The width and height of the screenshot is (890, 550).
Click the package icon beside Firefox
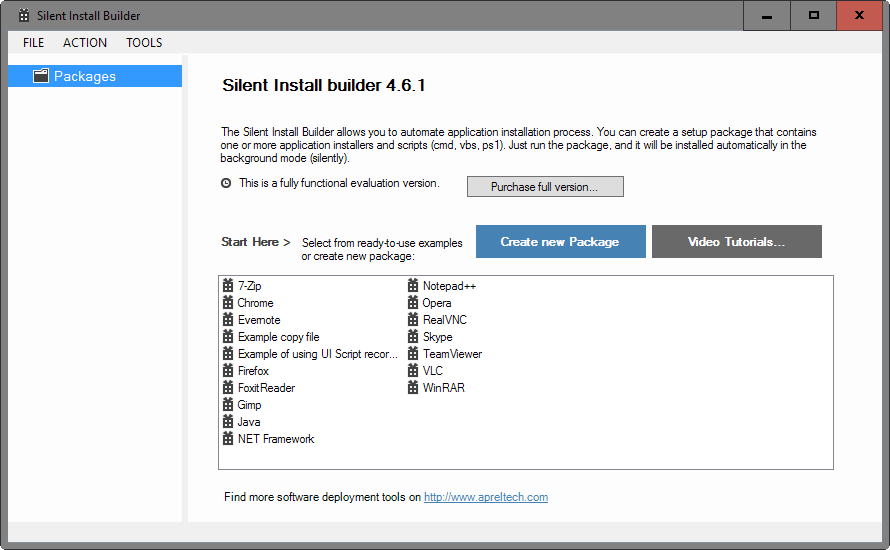pyautogui.click(x=228, y=371)
